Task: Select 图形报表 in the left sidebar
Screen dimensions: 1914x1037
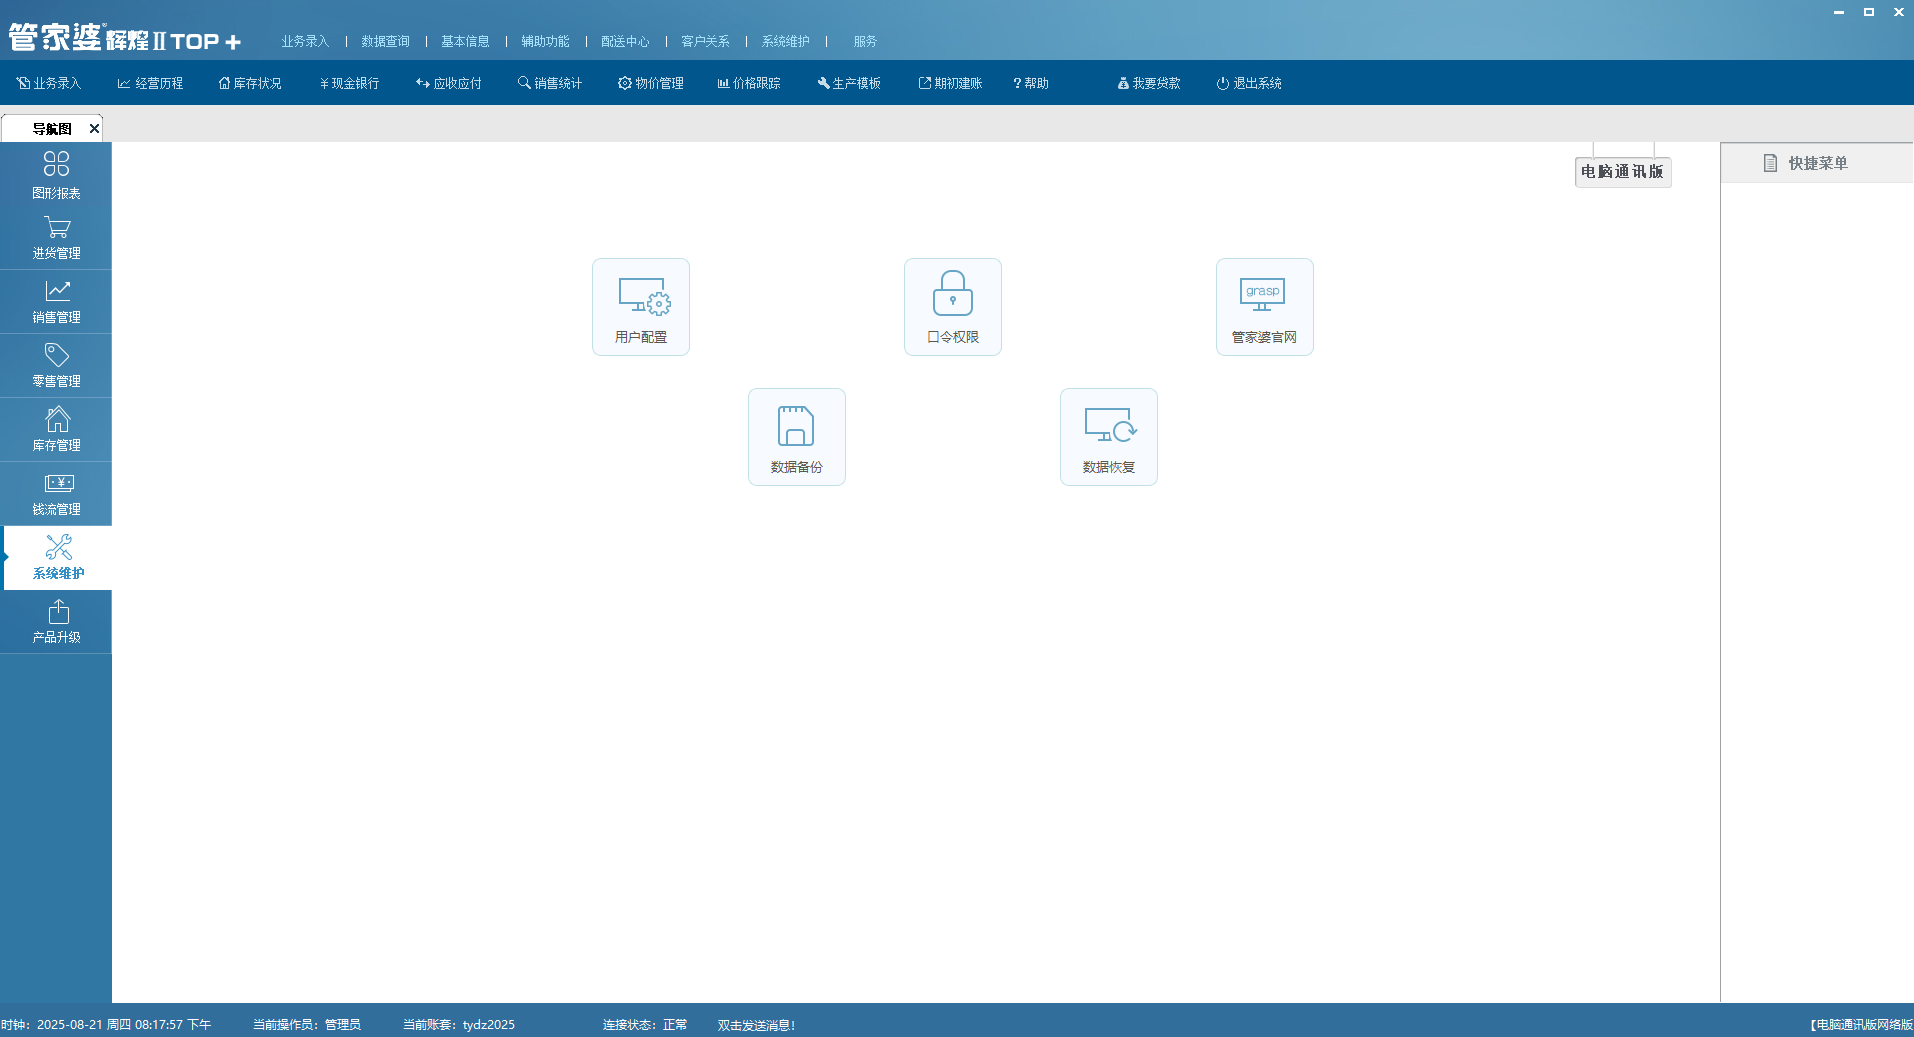Action: point(56,175)
